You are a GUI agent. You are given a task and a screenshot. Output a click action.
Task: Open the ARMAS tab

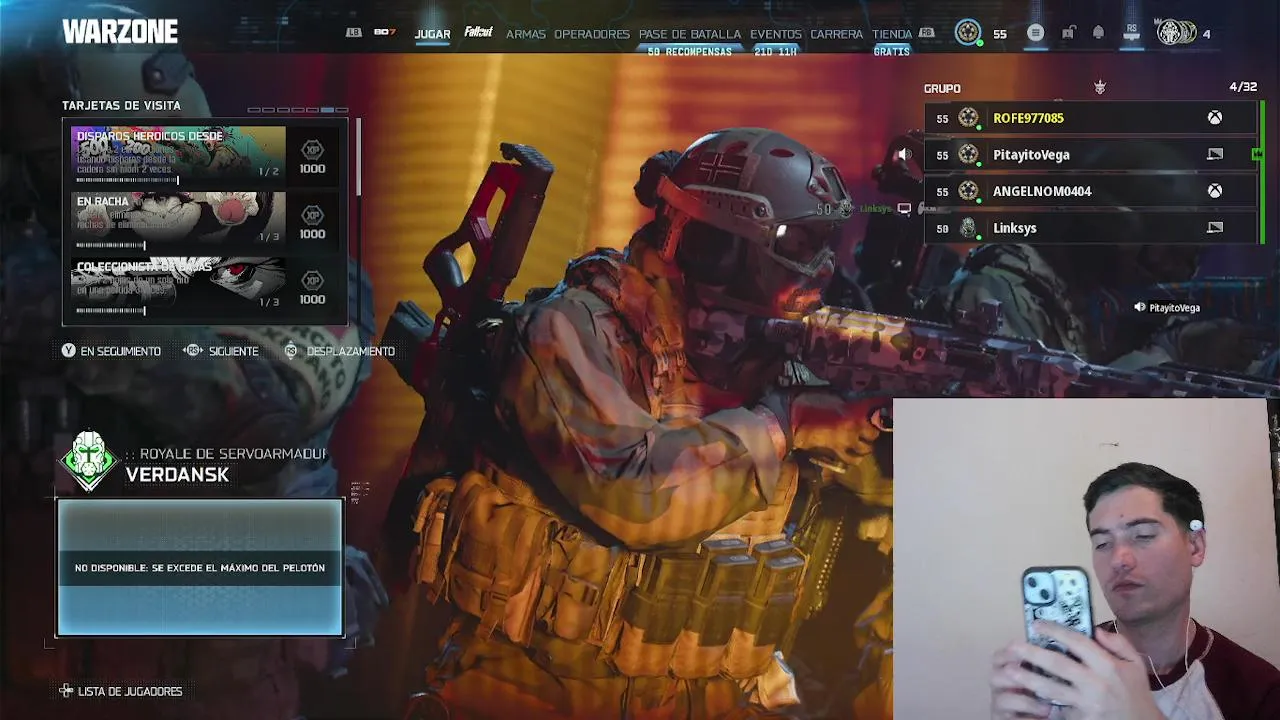pos(526,34)
